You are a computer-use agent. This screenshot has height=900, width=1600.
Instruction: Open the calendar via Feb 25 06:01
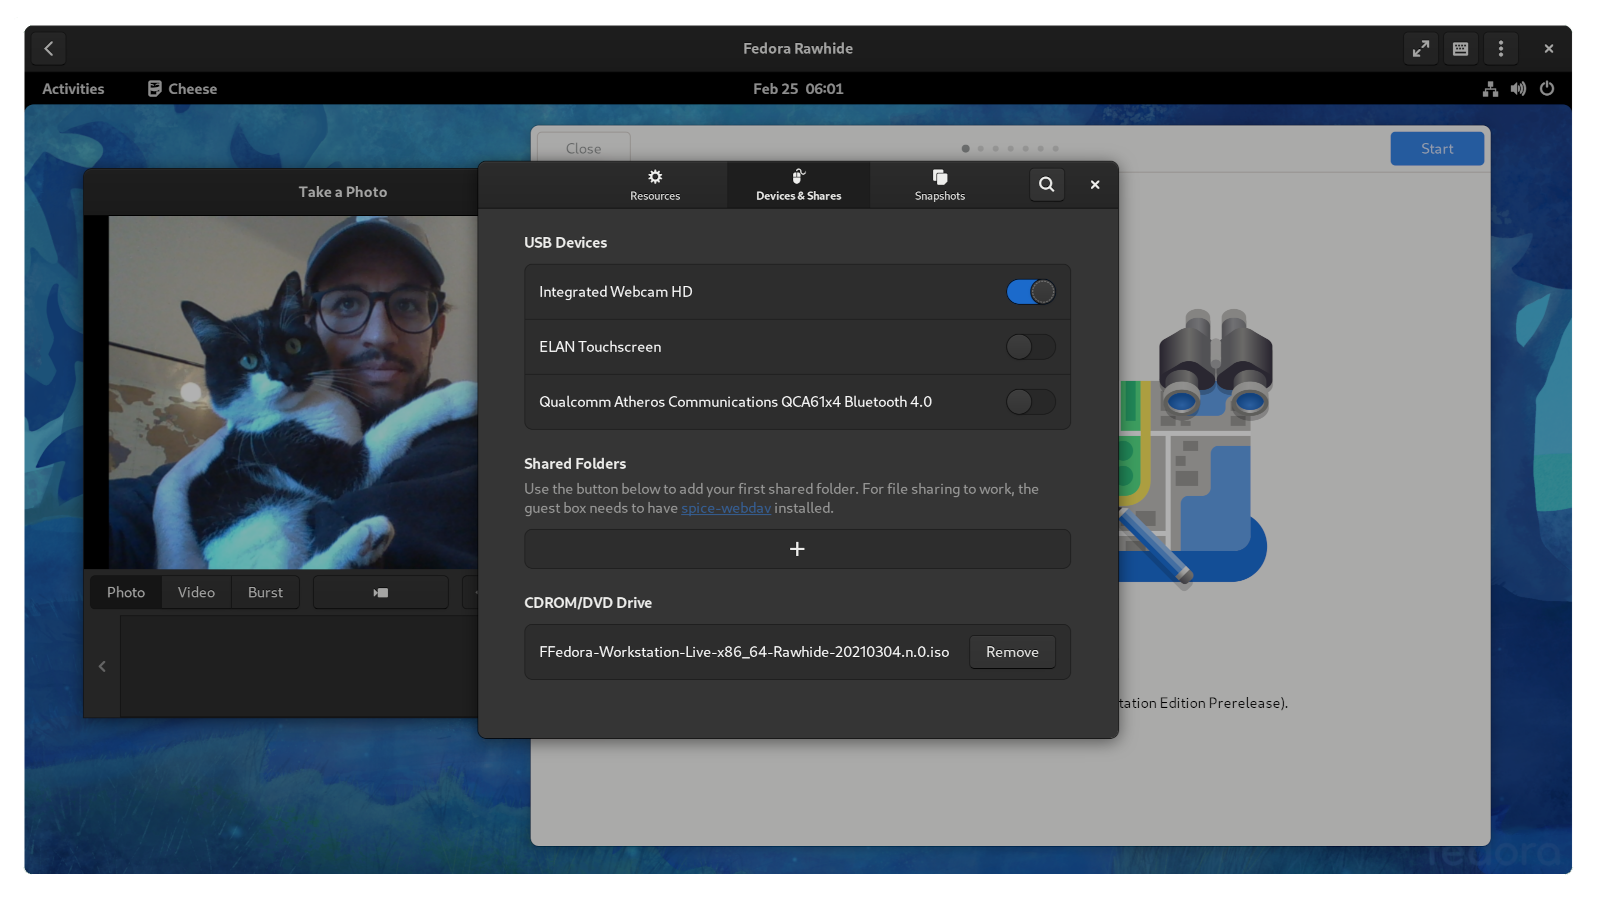pyautogui.click(x=797, y=89)
